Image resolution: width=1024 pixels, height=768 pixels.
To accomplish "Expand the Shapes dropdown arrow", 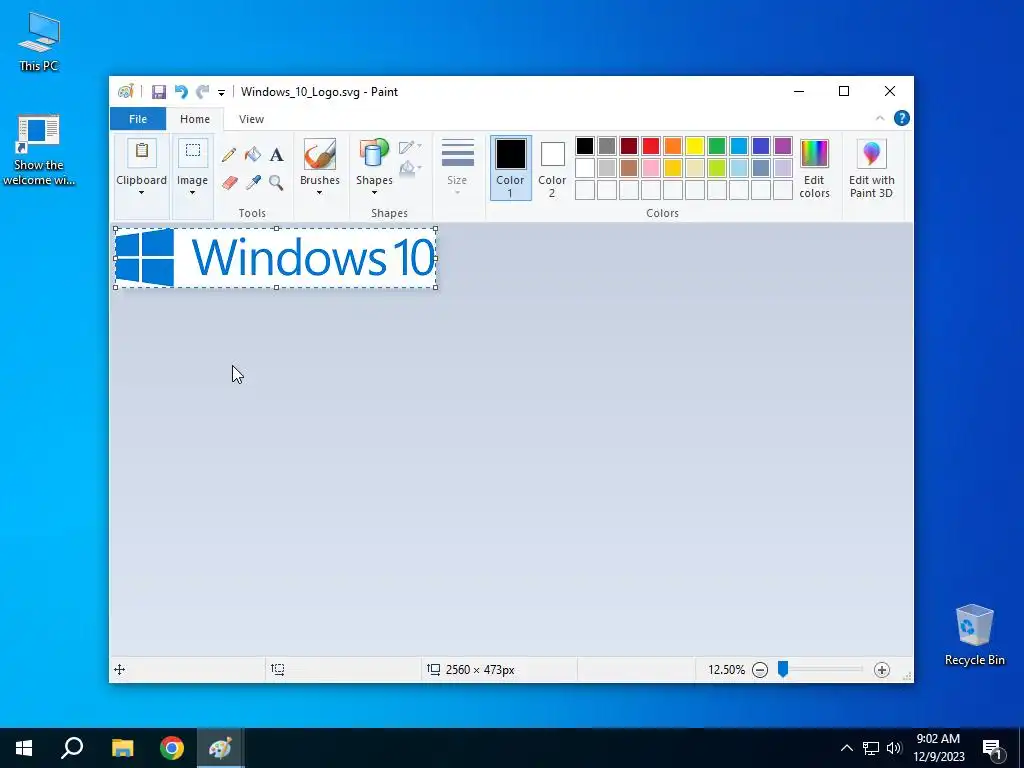I will tap(374, 193).
